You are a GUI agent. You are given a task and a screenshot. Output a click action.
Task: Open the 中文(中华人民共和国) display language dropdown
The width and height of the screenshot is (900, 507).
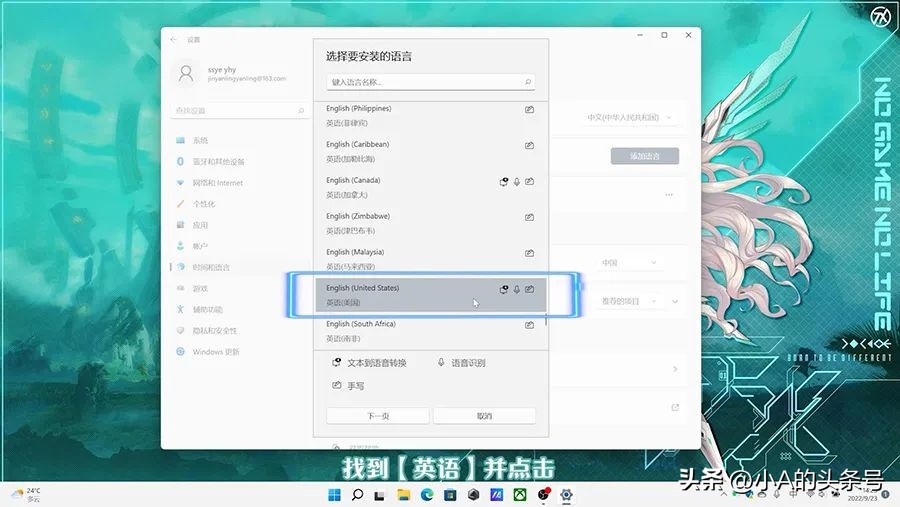[x=629, y=117]
